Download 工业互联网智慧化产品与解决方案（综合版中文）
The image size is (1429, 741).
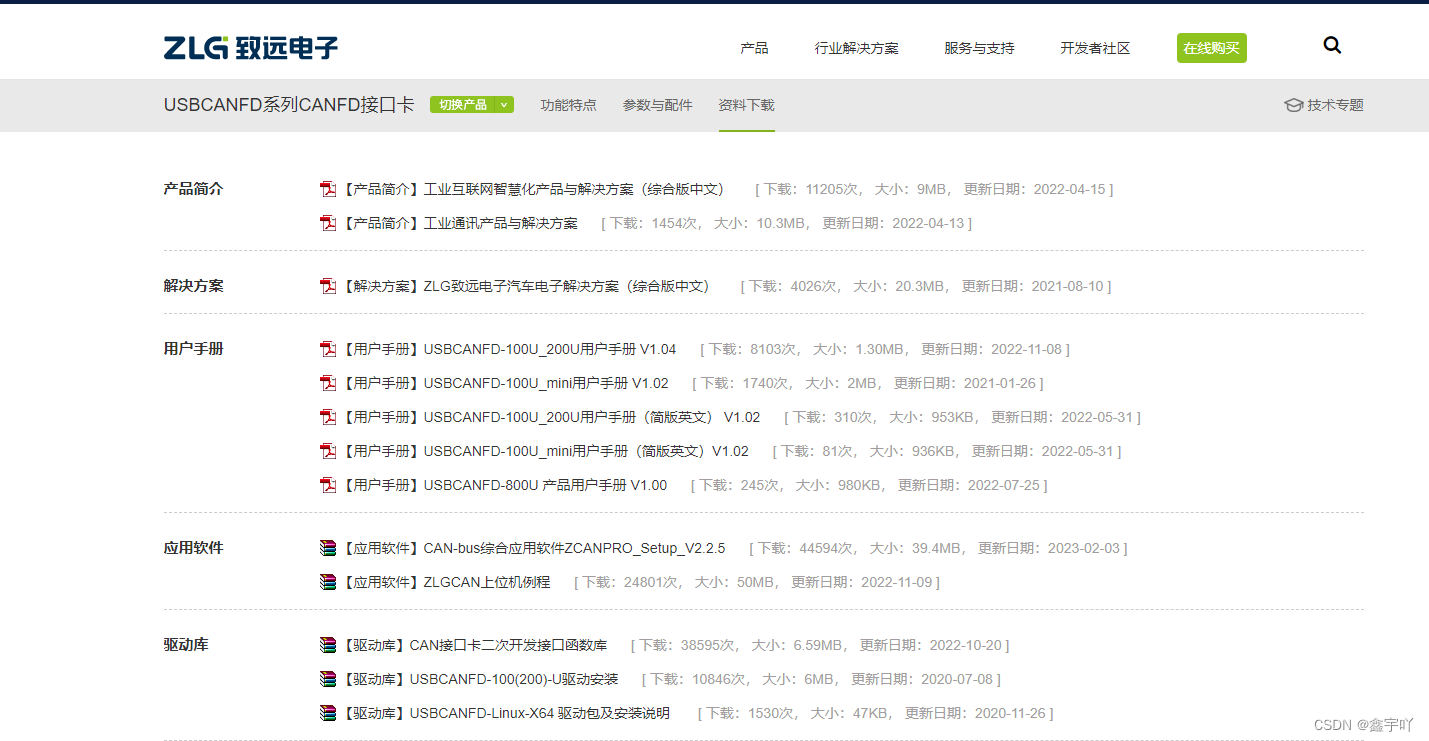pos(532,189)
